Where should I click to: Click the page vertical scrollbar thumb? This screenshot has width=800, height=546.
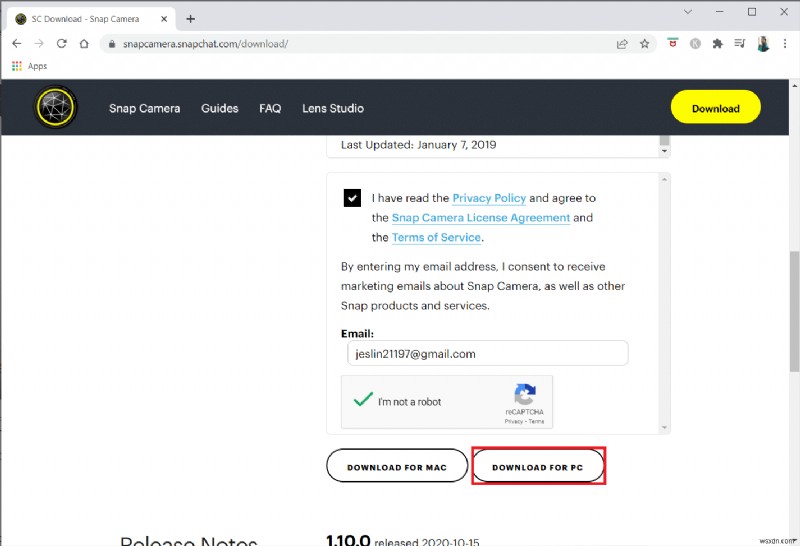coord(794,311)
